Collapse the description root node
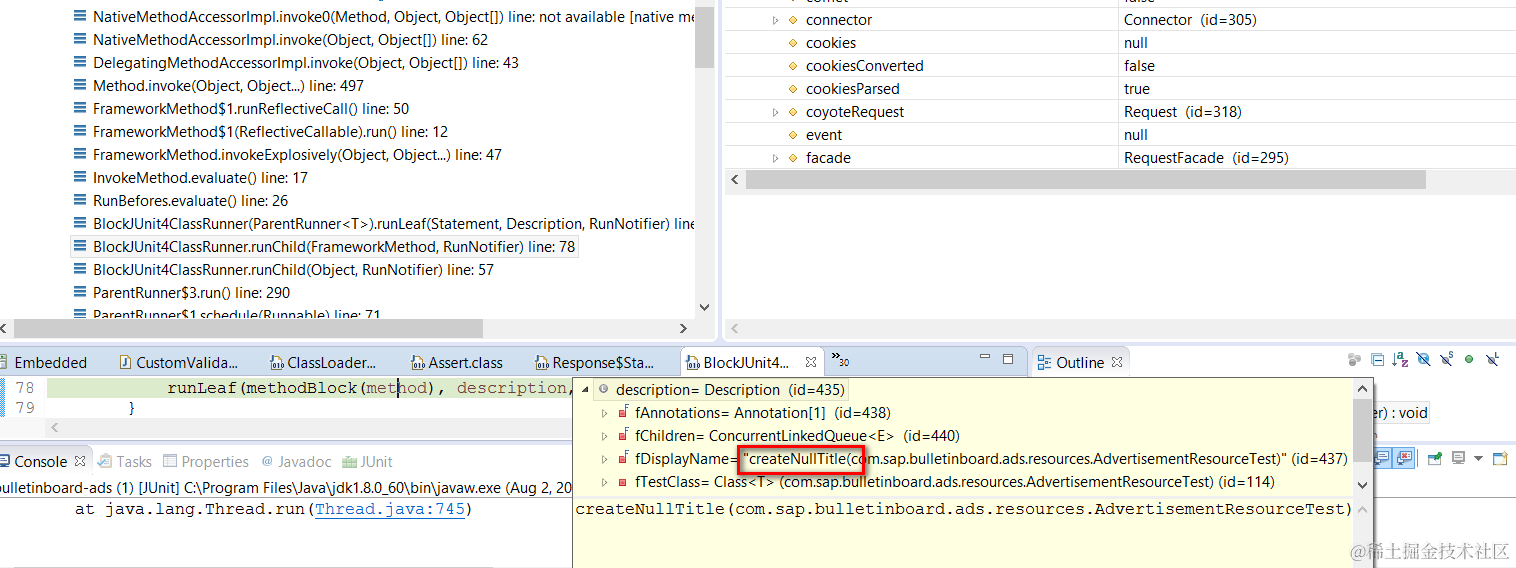 (x=585, y=390)
